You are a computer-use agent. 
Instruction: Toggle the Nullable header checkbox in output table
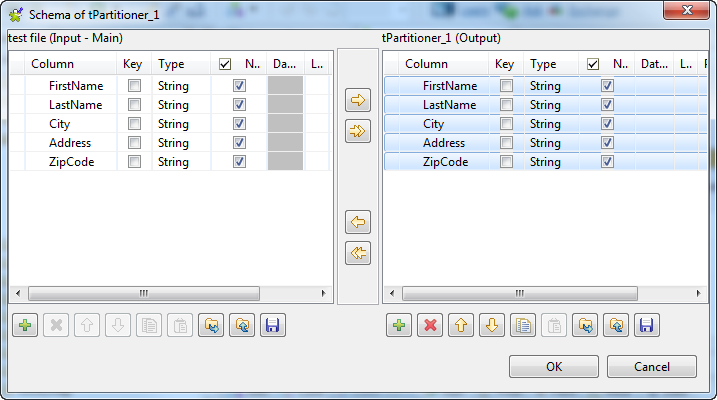click(592, 64)
